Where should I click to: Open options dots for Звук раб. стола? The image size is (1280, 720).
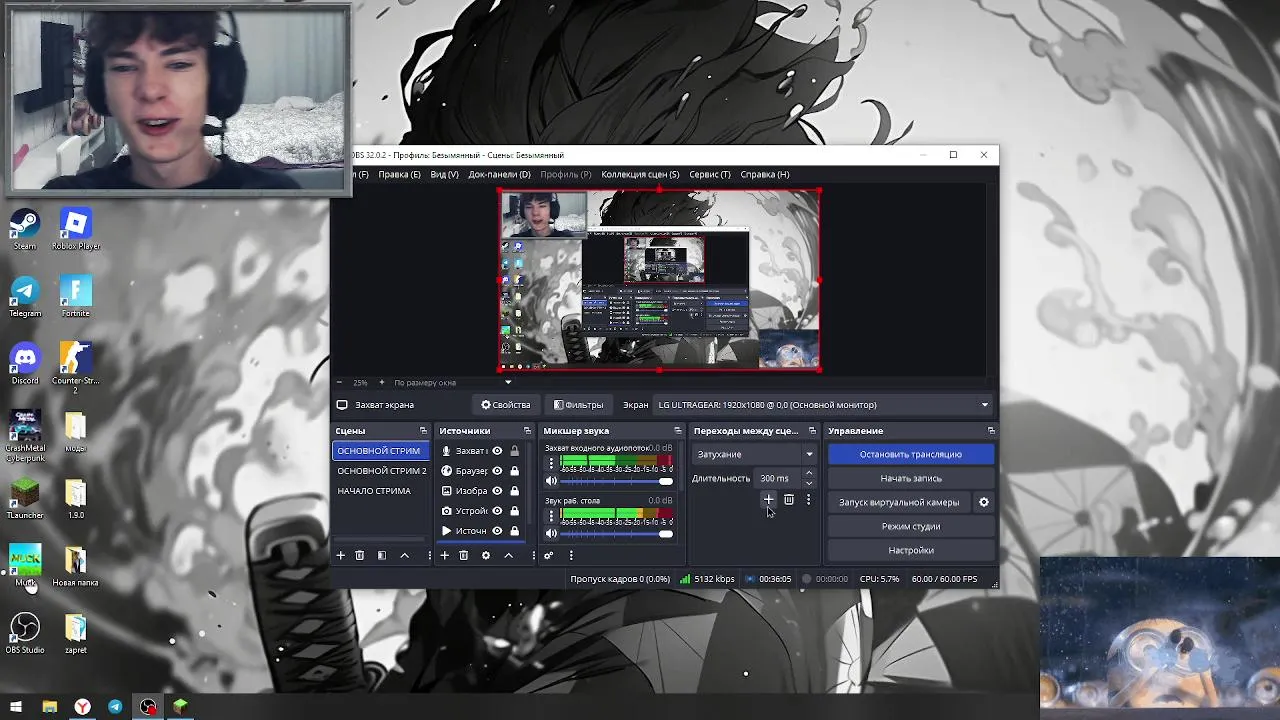551,516
